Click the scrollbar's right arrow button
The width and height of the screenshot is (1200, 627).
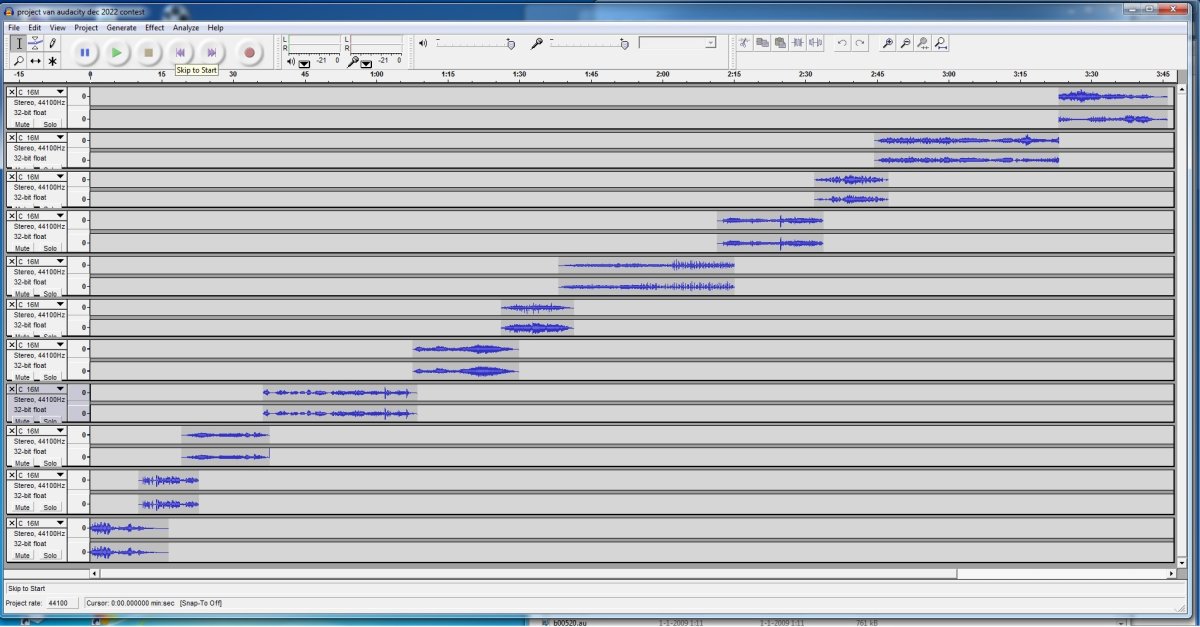[x=1173, y=574]
